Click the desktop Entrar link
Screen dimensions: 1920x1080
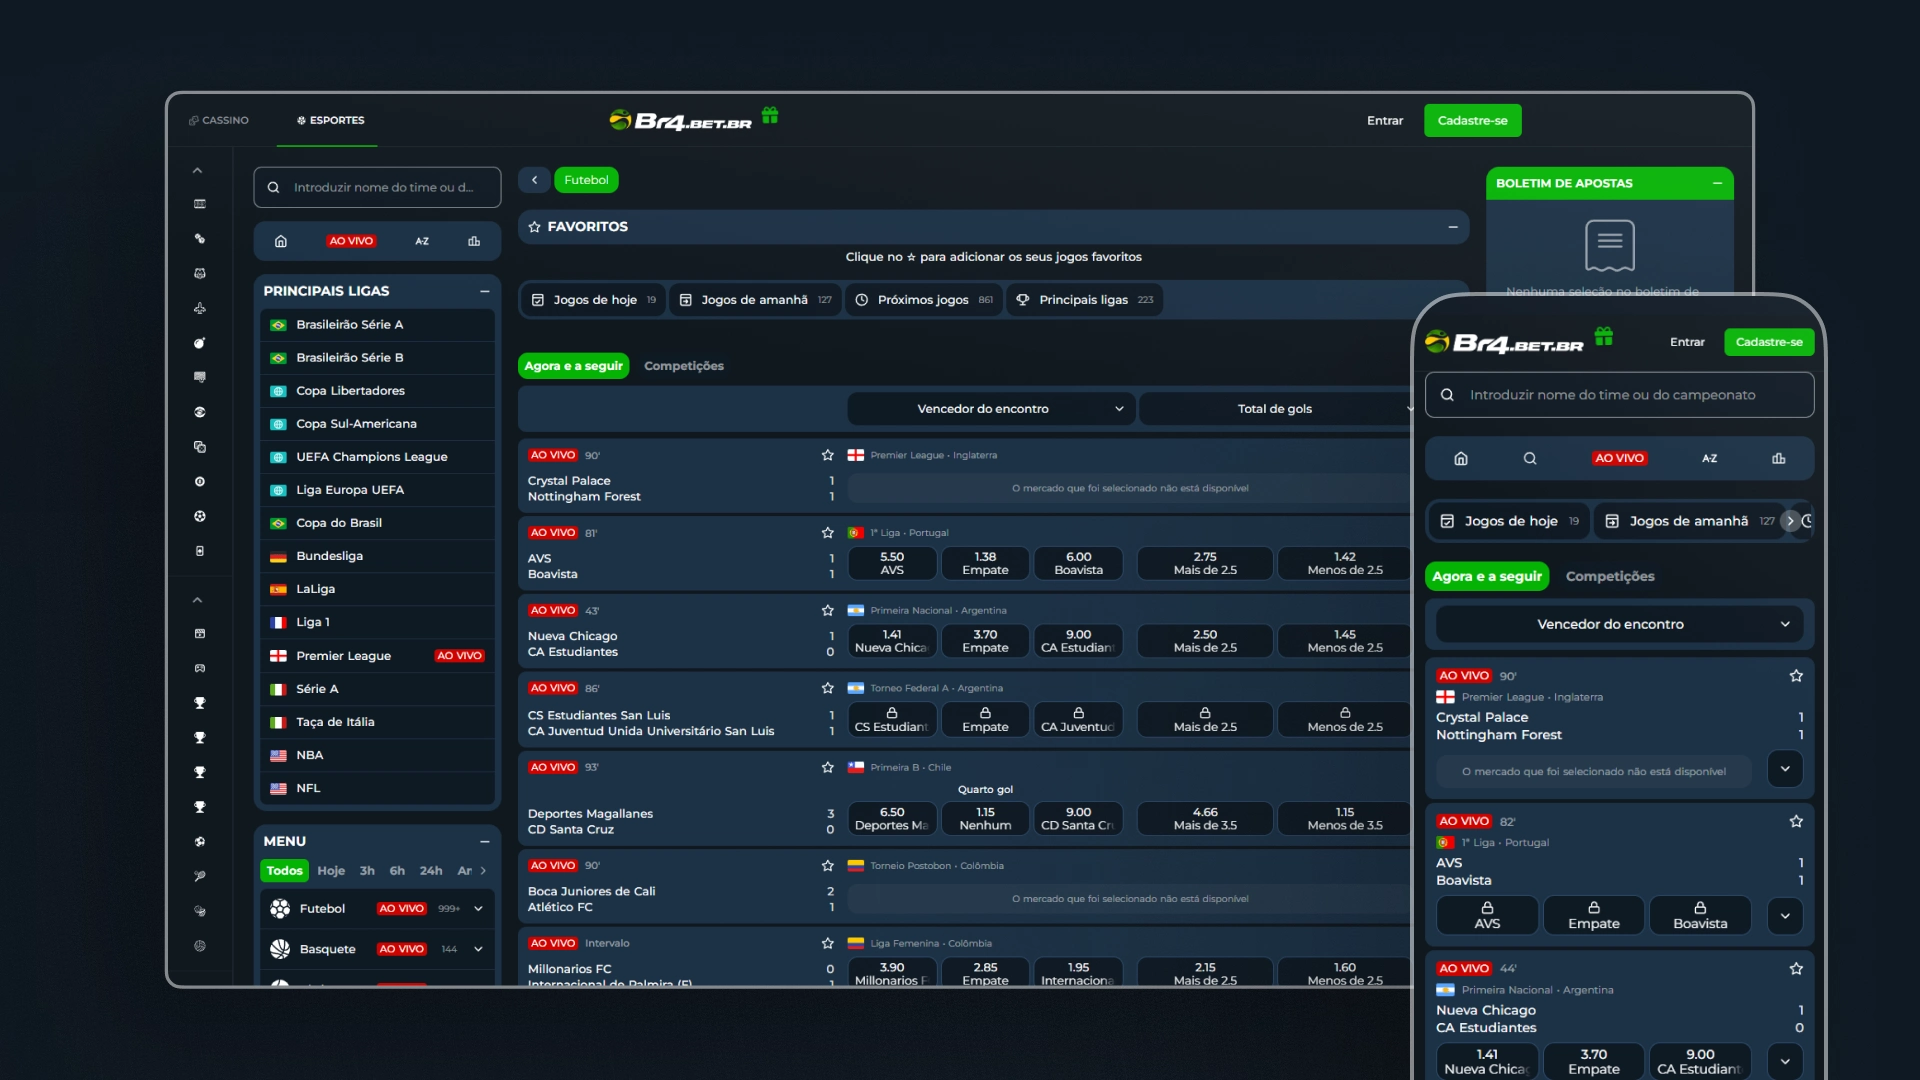tap(1385, 121)
